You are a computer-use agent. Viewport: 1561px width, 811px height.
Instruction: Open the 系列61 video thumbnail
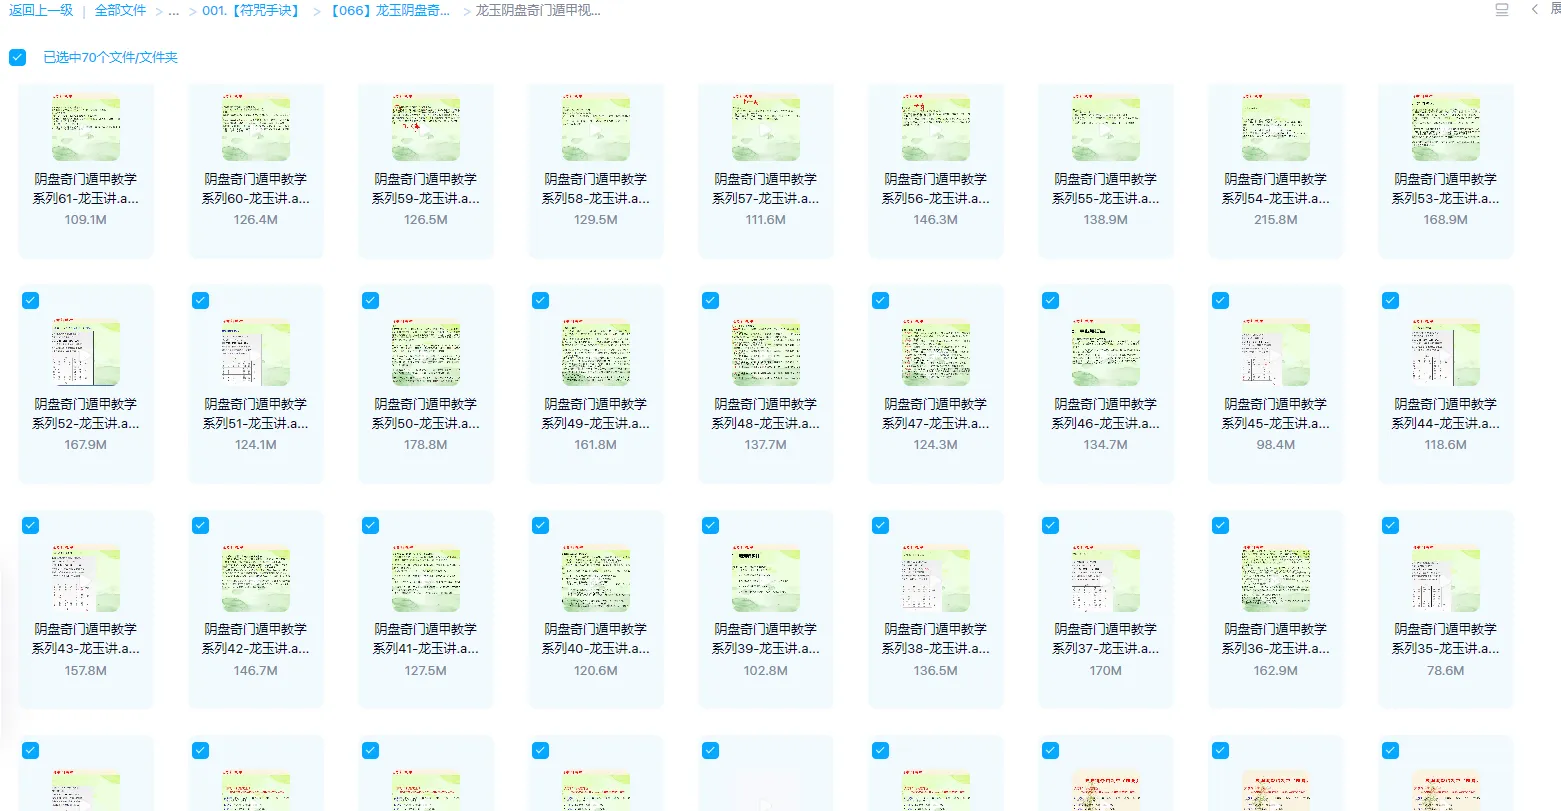click(86, 127)
